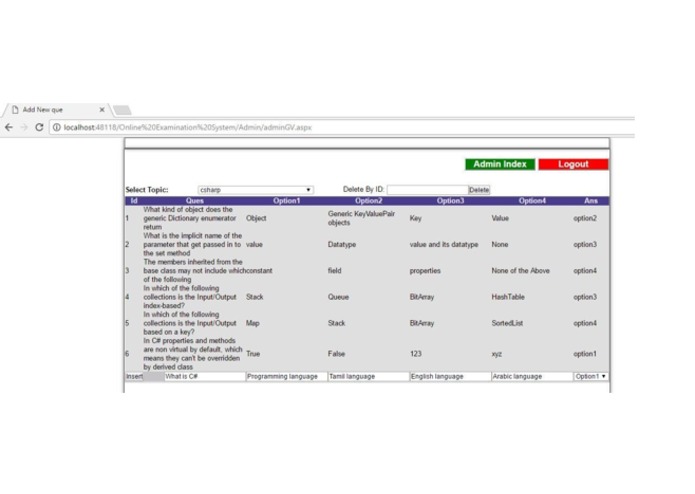Click the Insert button in footer row
Image resolution: width=695 pixels, height=494 pixels.
(x=134, y=377)
